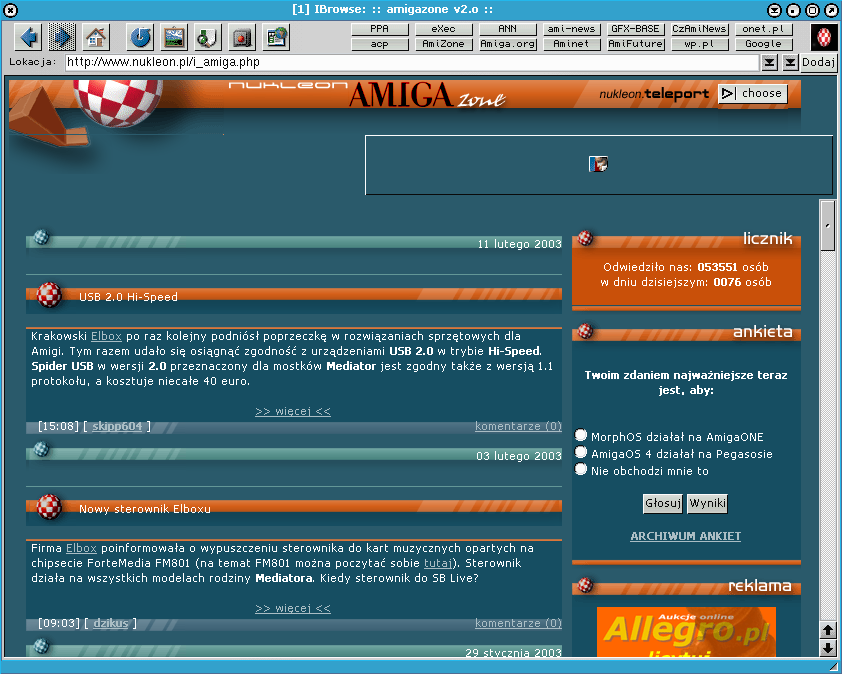Follow the Elbox link in Nowy sterownik article
The height and width of the screenshot is (674, 842).
(81, 548)
